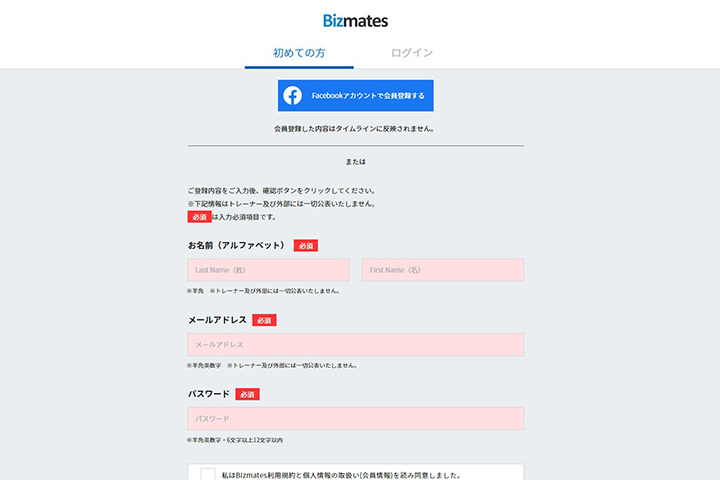Focus the Last Name (姓) field
The width and height of the screenshot is (720, 480).
pyautogui.click(x=268, y=270)
